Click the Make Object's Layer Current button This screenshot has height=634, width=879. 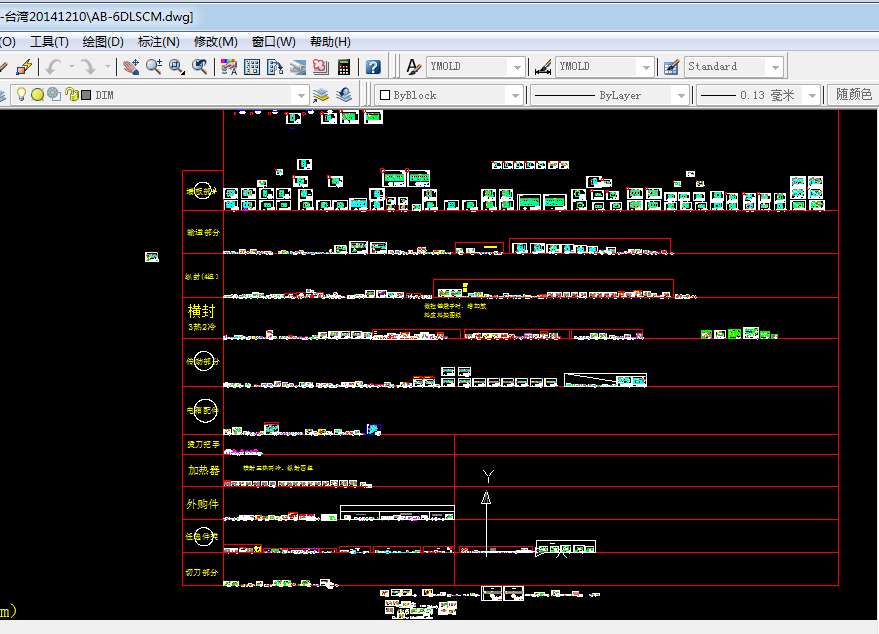pos(321,95)
